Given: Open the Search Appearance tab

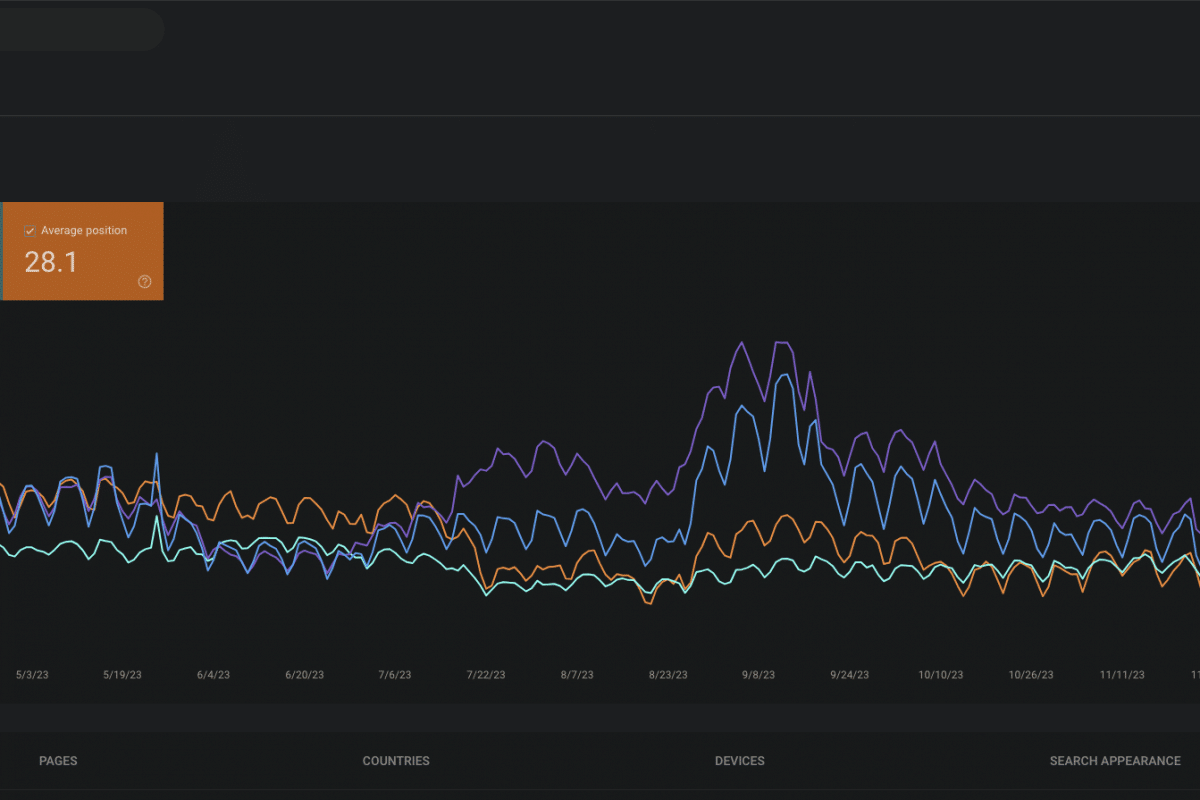Looking at the screenshot, I should [1115, 761].
